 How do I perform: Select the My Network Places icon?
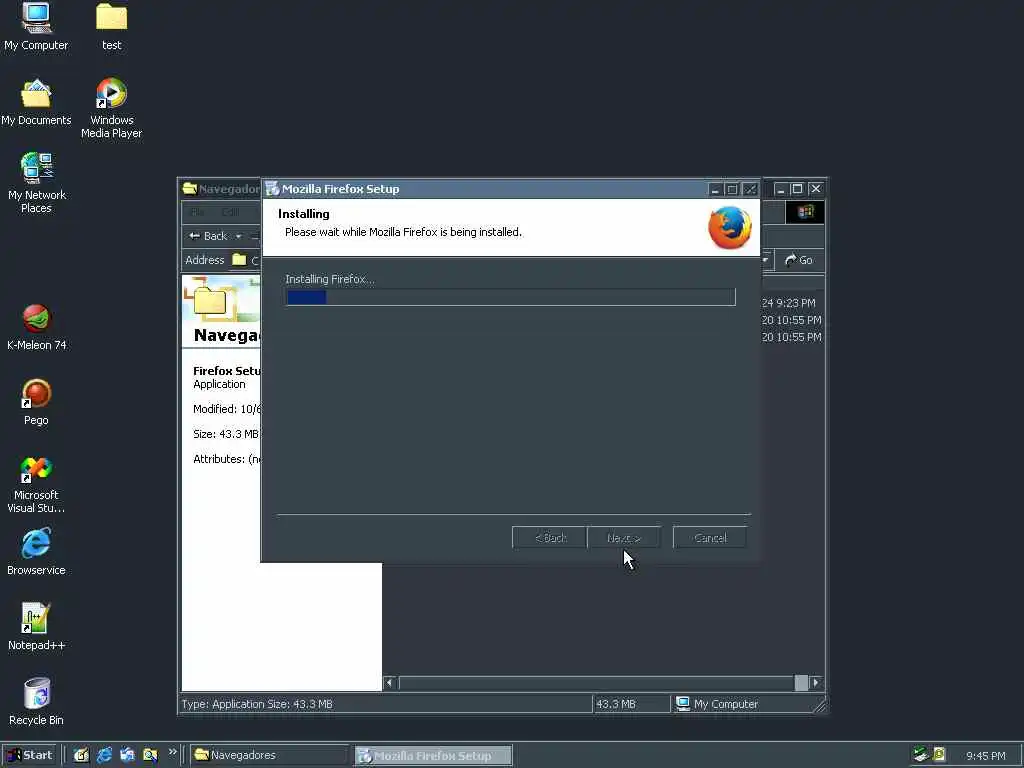click(x=37, y=183)
